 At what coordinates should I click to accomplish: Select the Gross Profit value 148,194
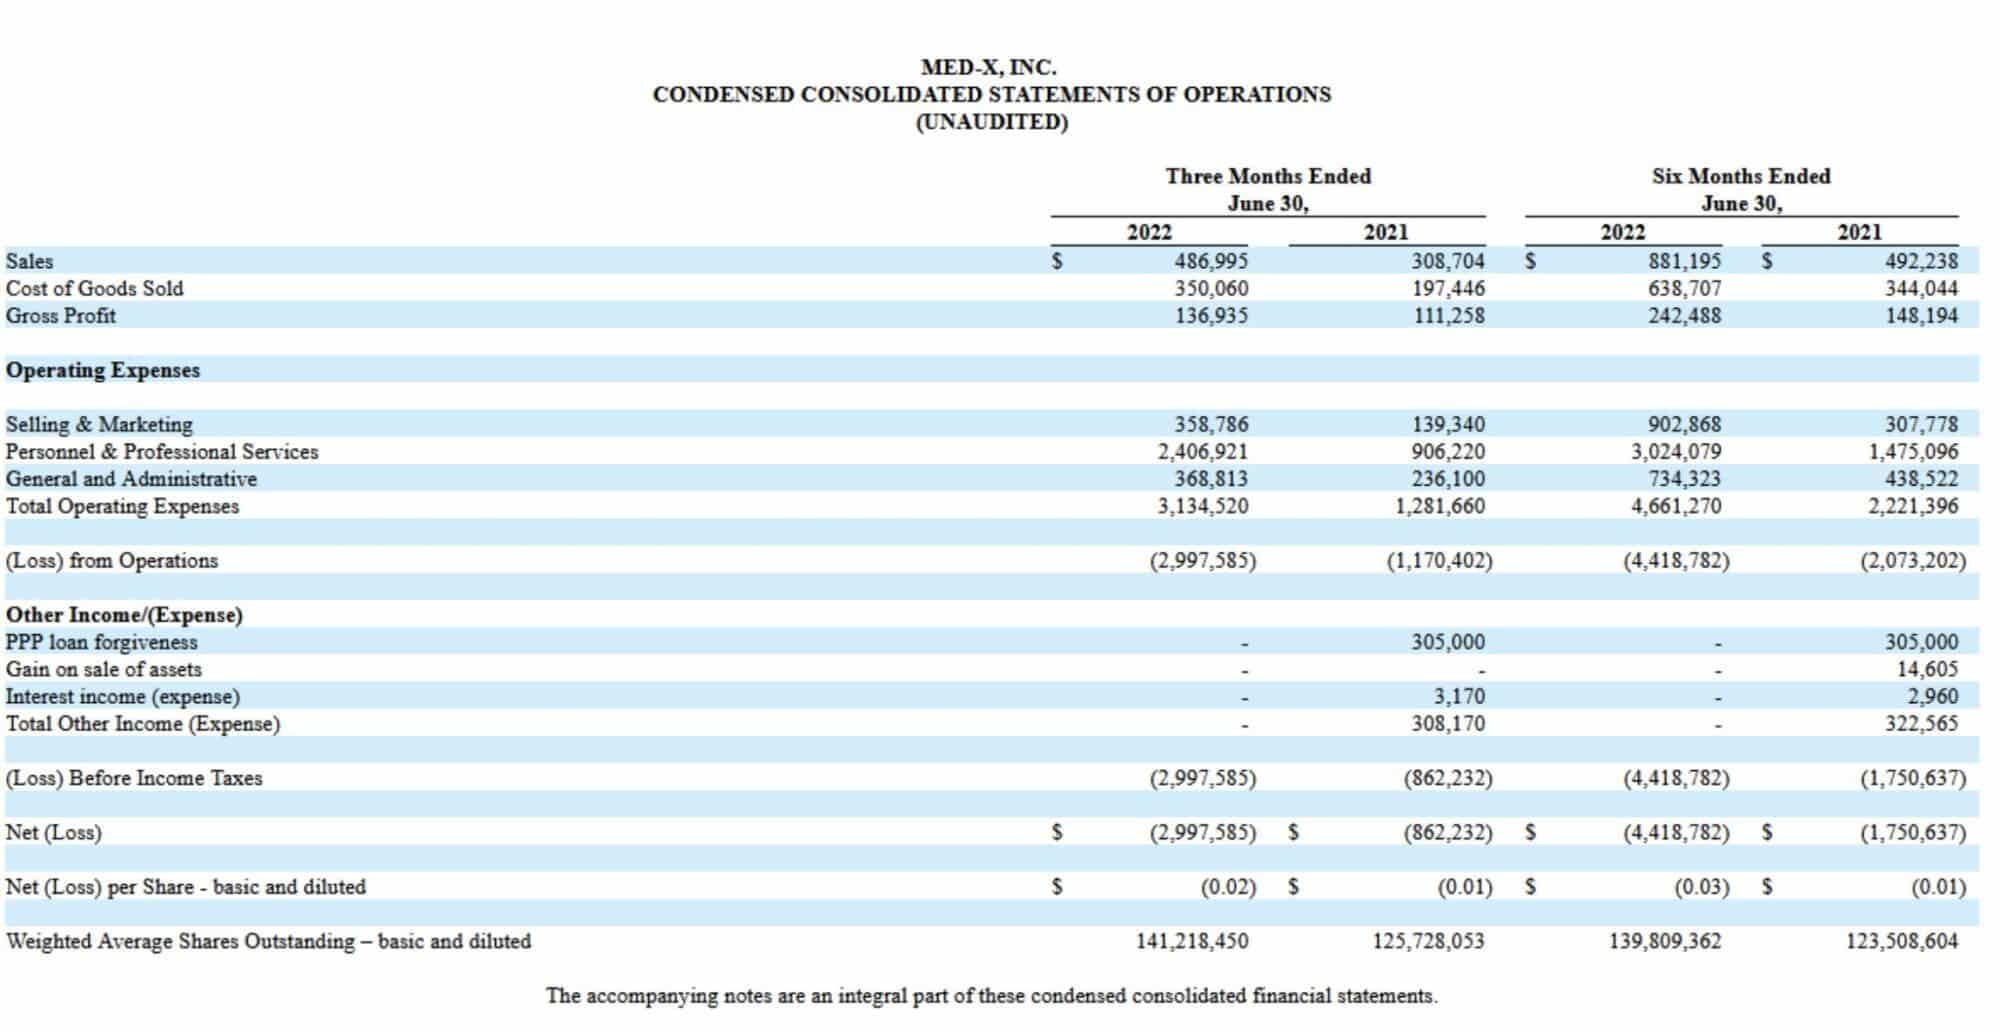pos(1922,315)
